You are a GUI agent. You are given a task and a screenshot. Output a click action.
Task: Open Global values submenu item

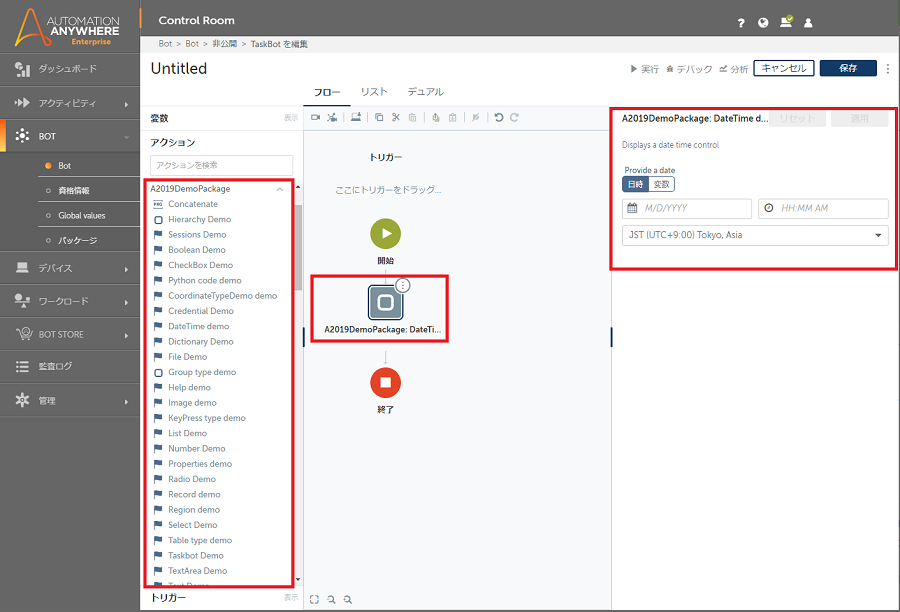point(82,215)
